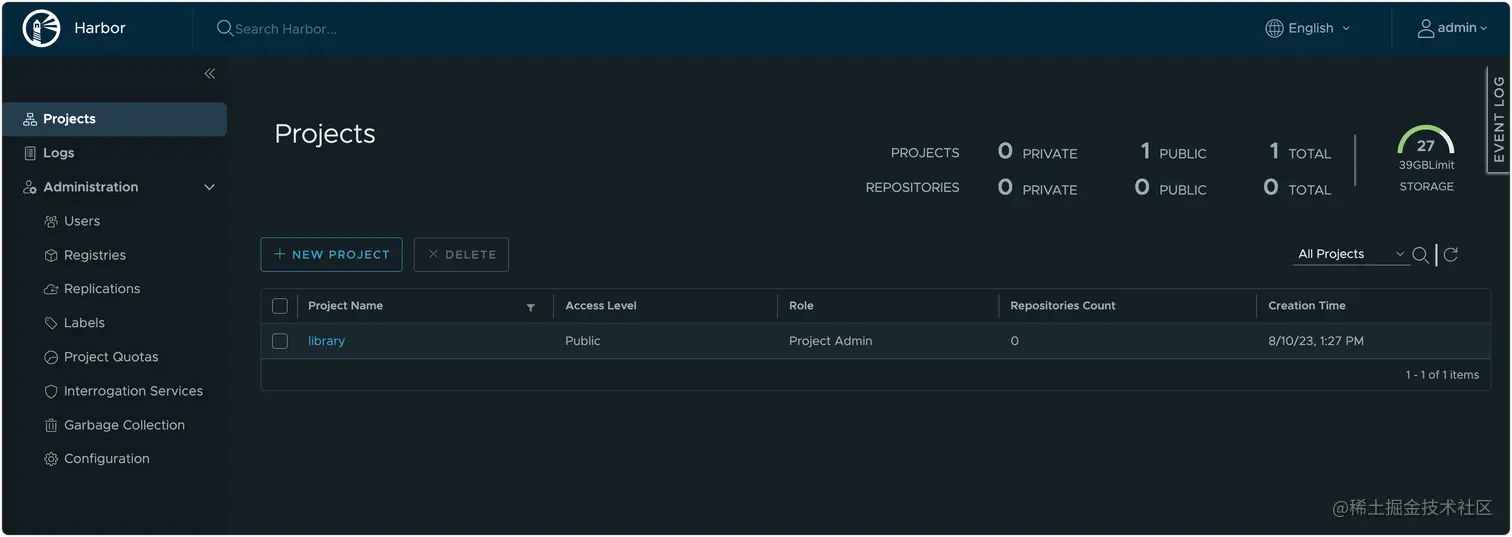
Task: Click the Projects sidebar icon
Action: point(30,119)
